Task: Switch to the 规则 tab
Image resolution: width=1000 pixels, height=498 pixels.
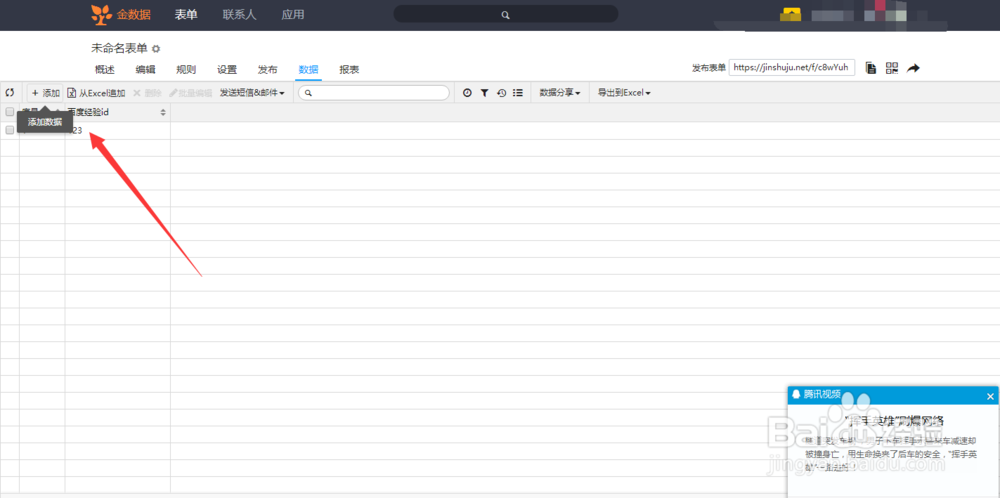Action: 186,70
